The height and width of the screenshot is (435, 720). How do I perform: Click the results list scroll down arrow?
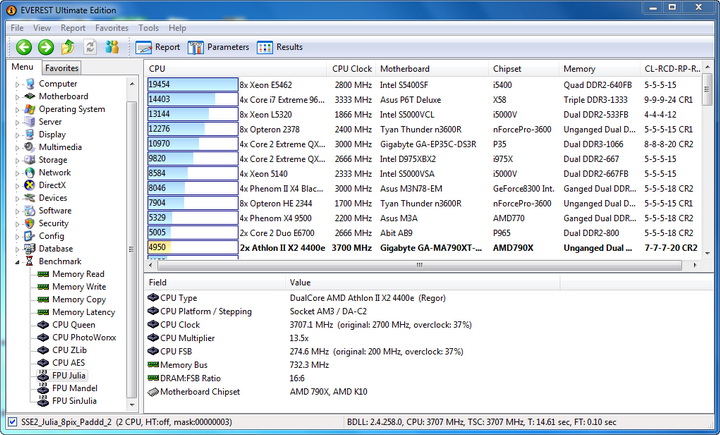[707, 253]
